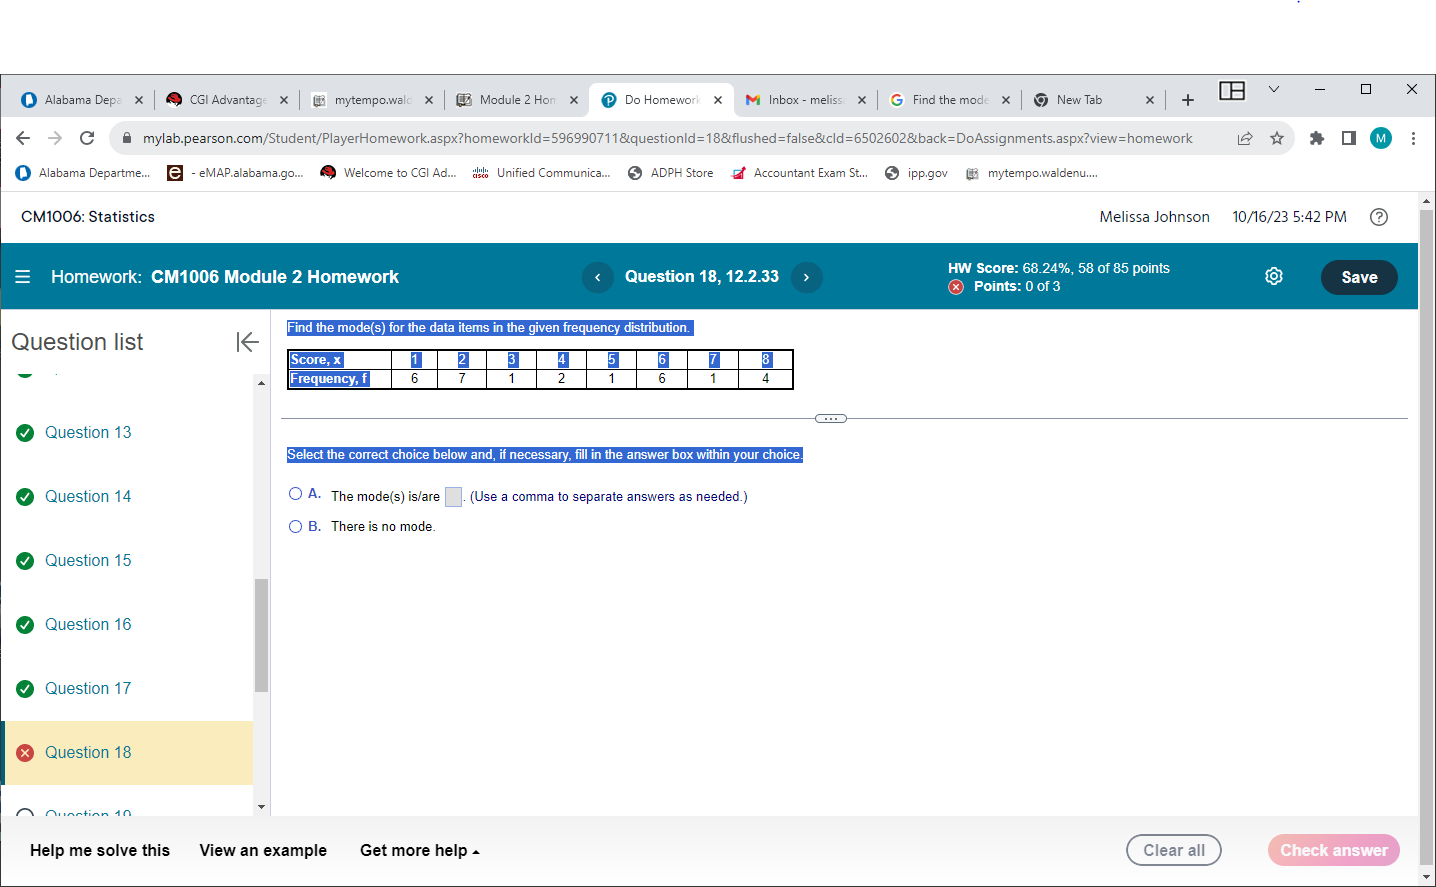1436x887 pixels.
Task: Open the Chrome profile M avatar
Action: [x=1381, y=138]
